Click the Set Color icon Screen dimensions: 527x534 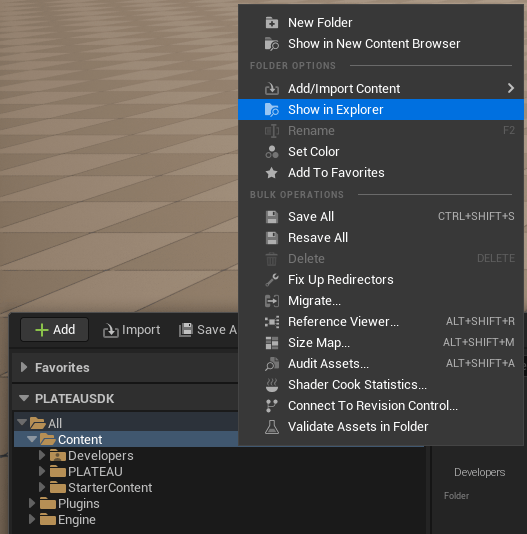(x=272, y=152)
